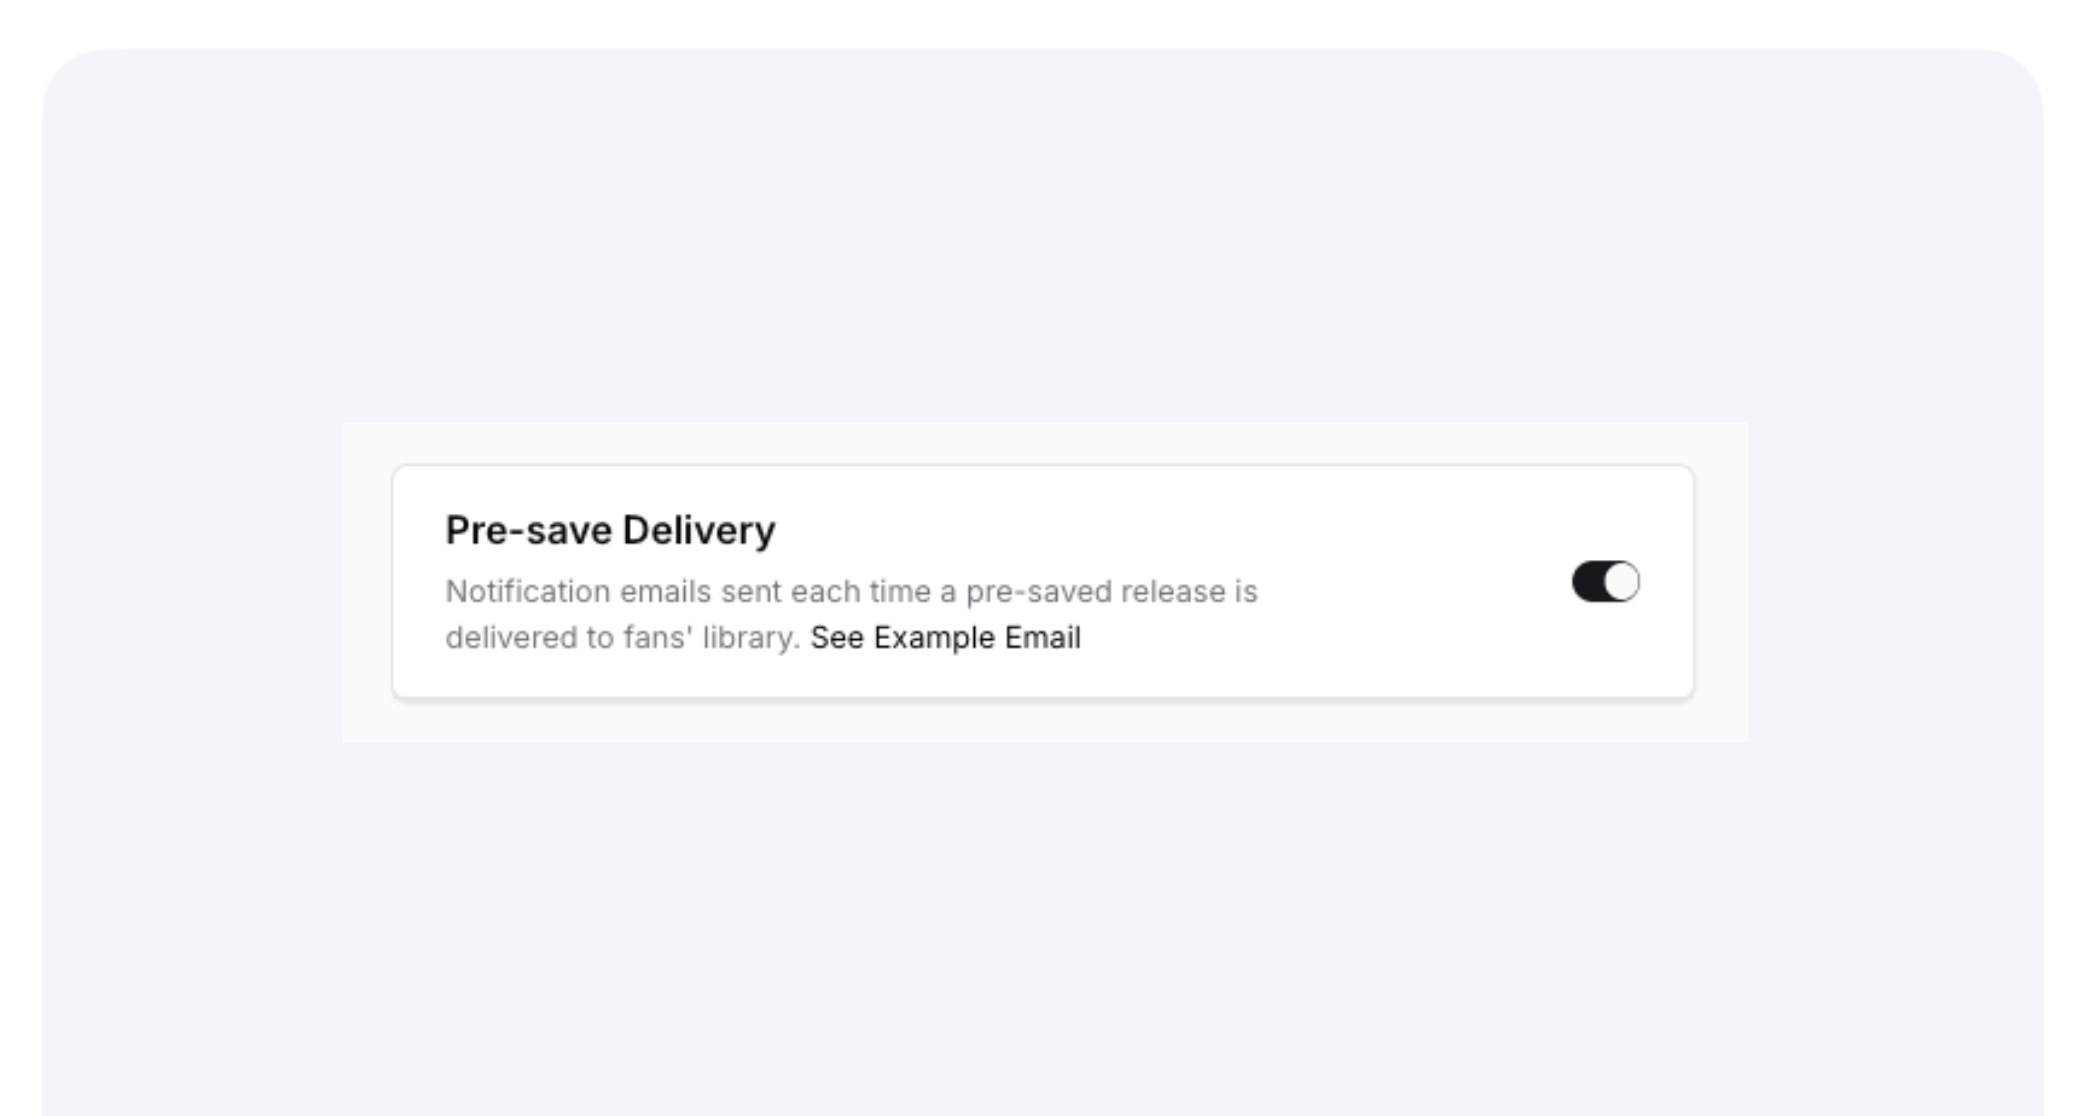
Task: Turn off the Pre-save Delivery toggle
Action: click(1605, 582)
